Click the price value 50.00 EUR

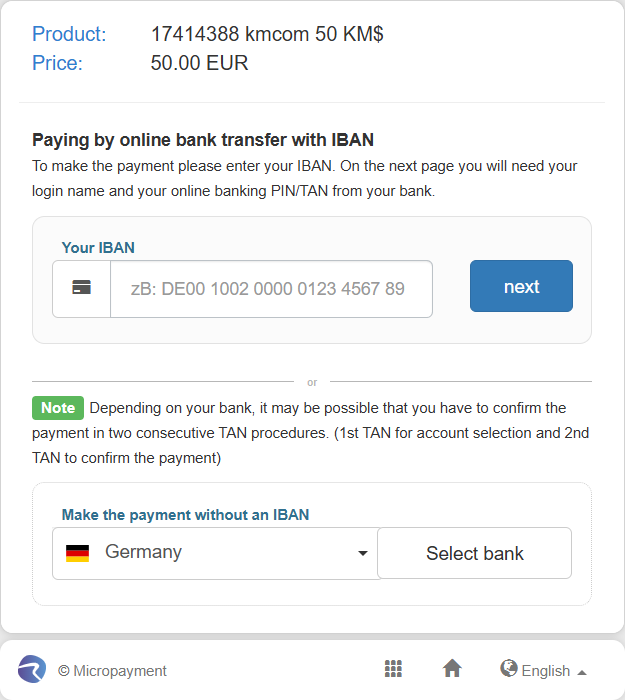pyautogui.click(x=199, y=63)
